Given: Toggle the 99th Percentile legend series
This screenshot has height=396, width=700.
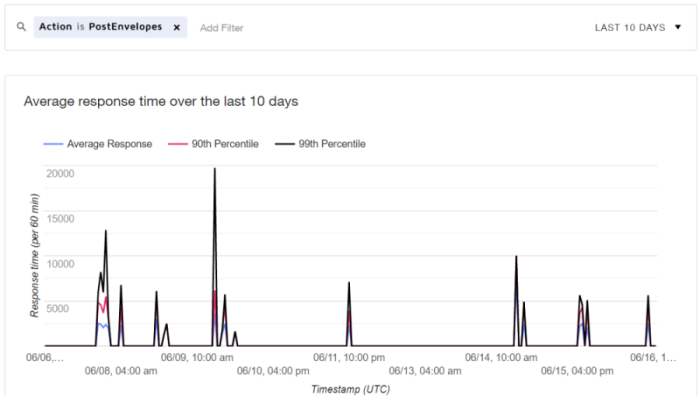Looking at the screenshot, I should 321,144.
